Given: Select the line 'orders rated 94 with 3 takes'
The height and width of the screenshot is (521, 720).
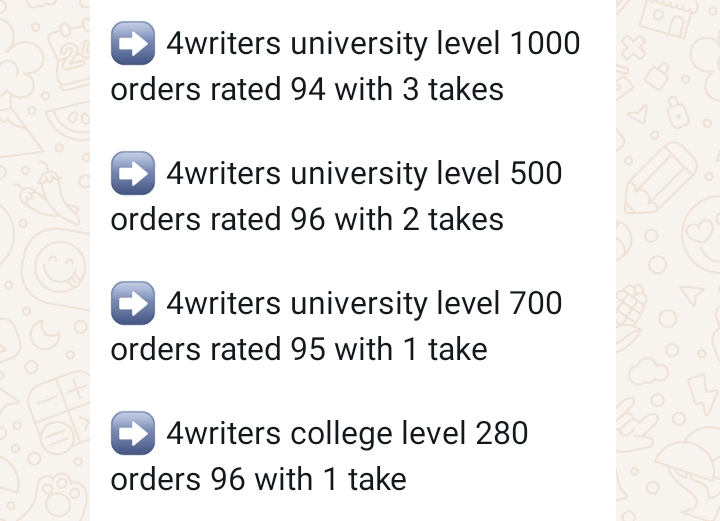Looking at the screenshot, I should tap(307, 89).
